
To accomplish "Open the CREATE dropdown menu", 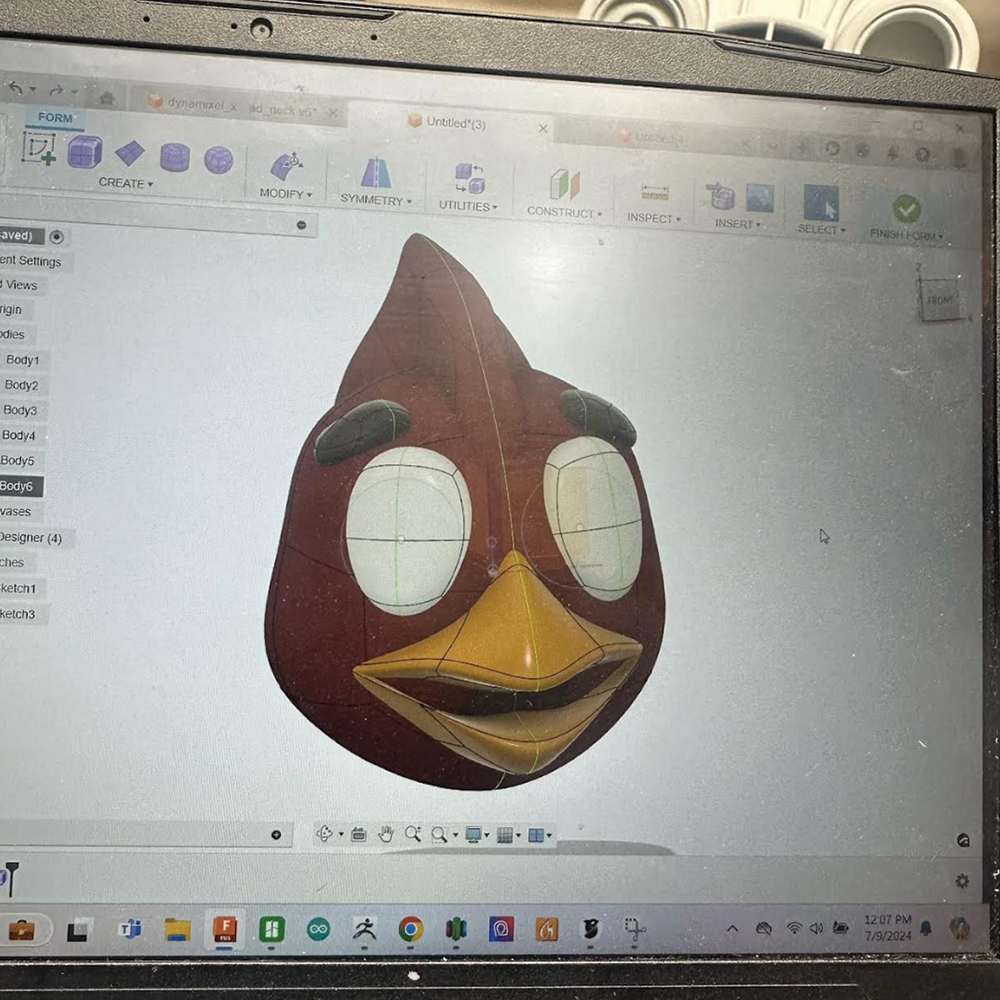I will click(125, 184).
